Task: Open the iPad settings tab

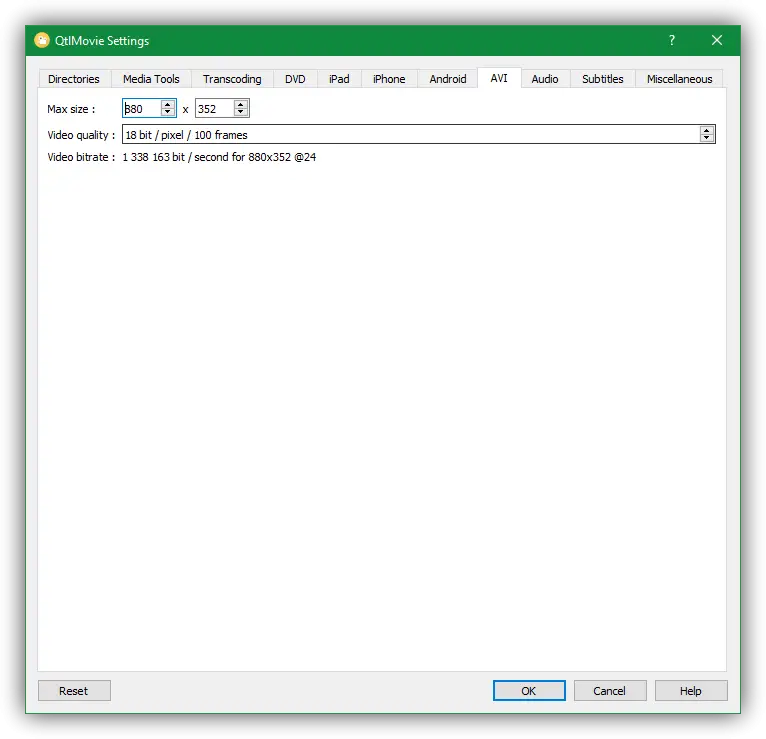Action: coord(339,79)
